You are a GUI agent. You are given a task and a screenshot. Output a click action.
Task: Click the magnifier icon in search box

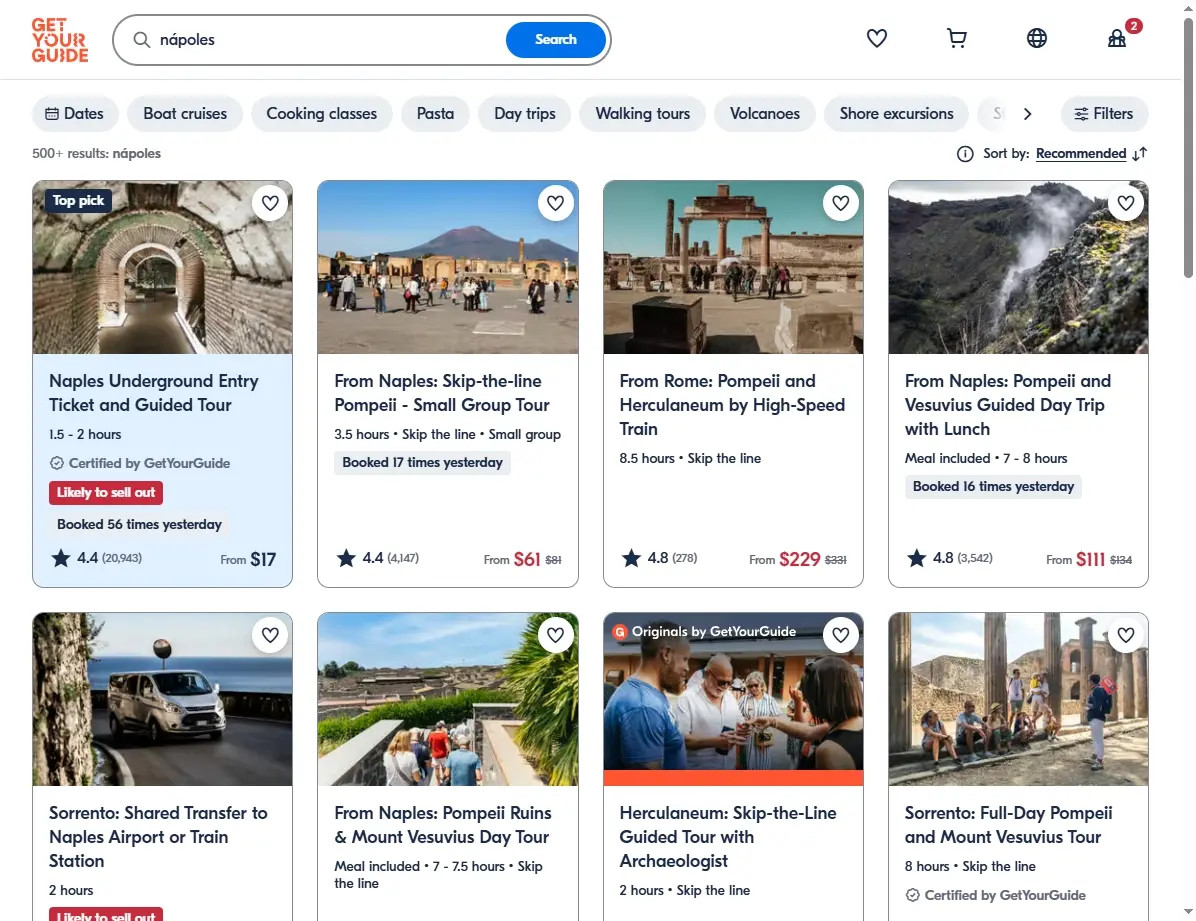(x=141, y=40)
